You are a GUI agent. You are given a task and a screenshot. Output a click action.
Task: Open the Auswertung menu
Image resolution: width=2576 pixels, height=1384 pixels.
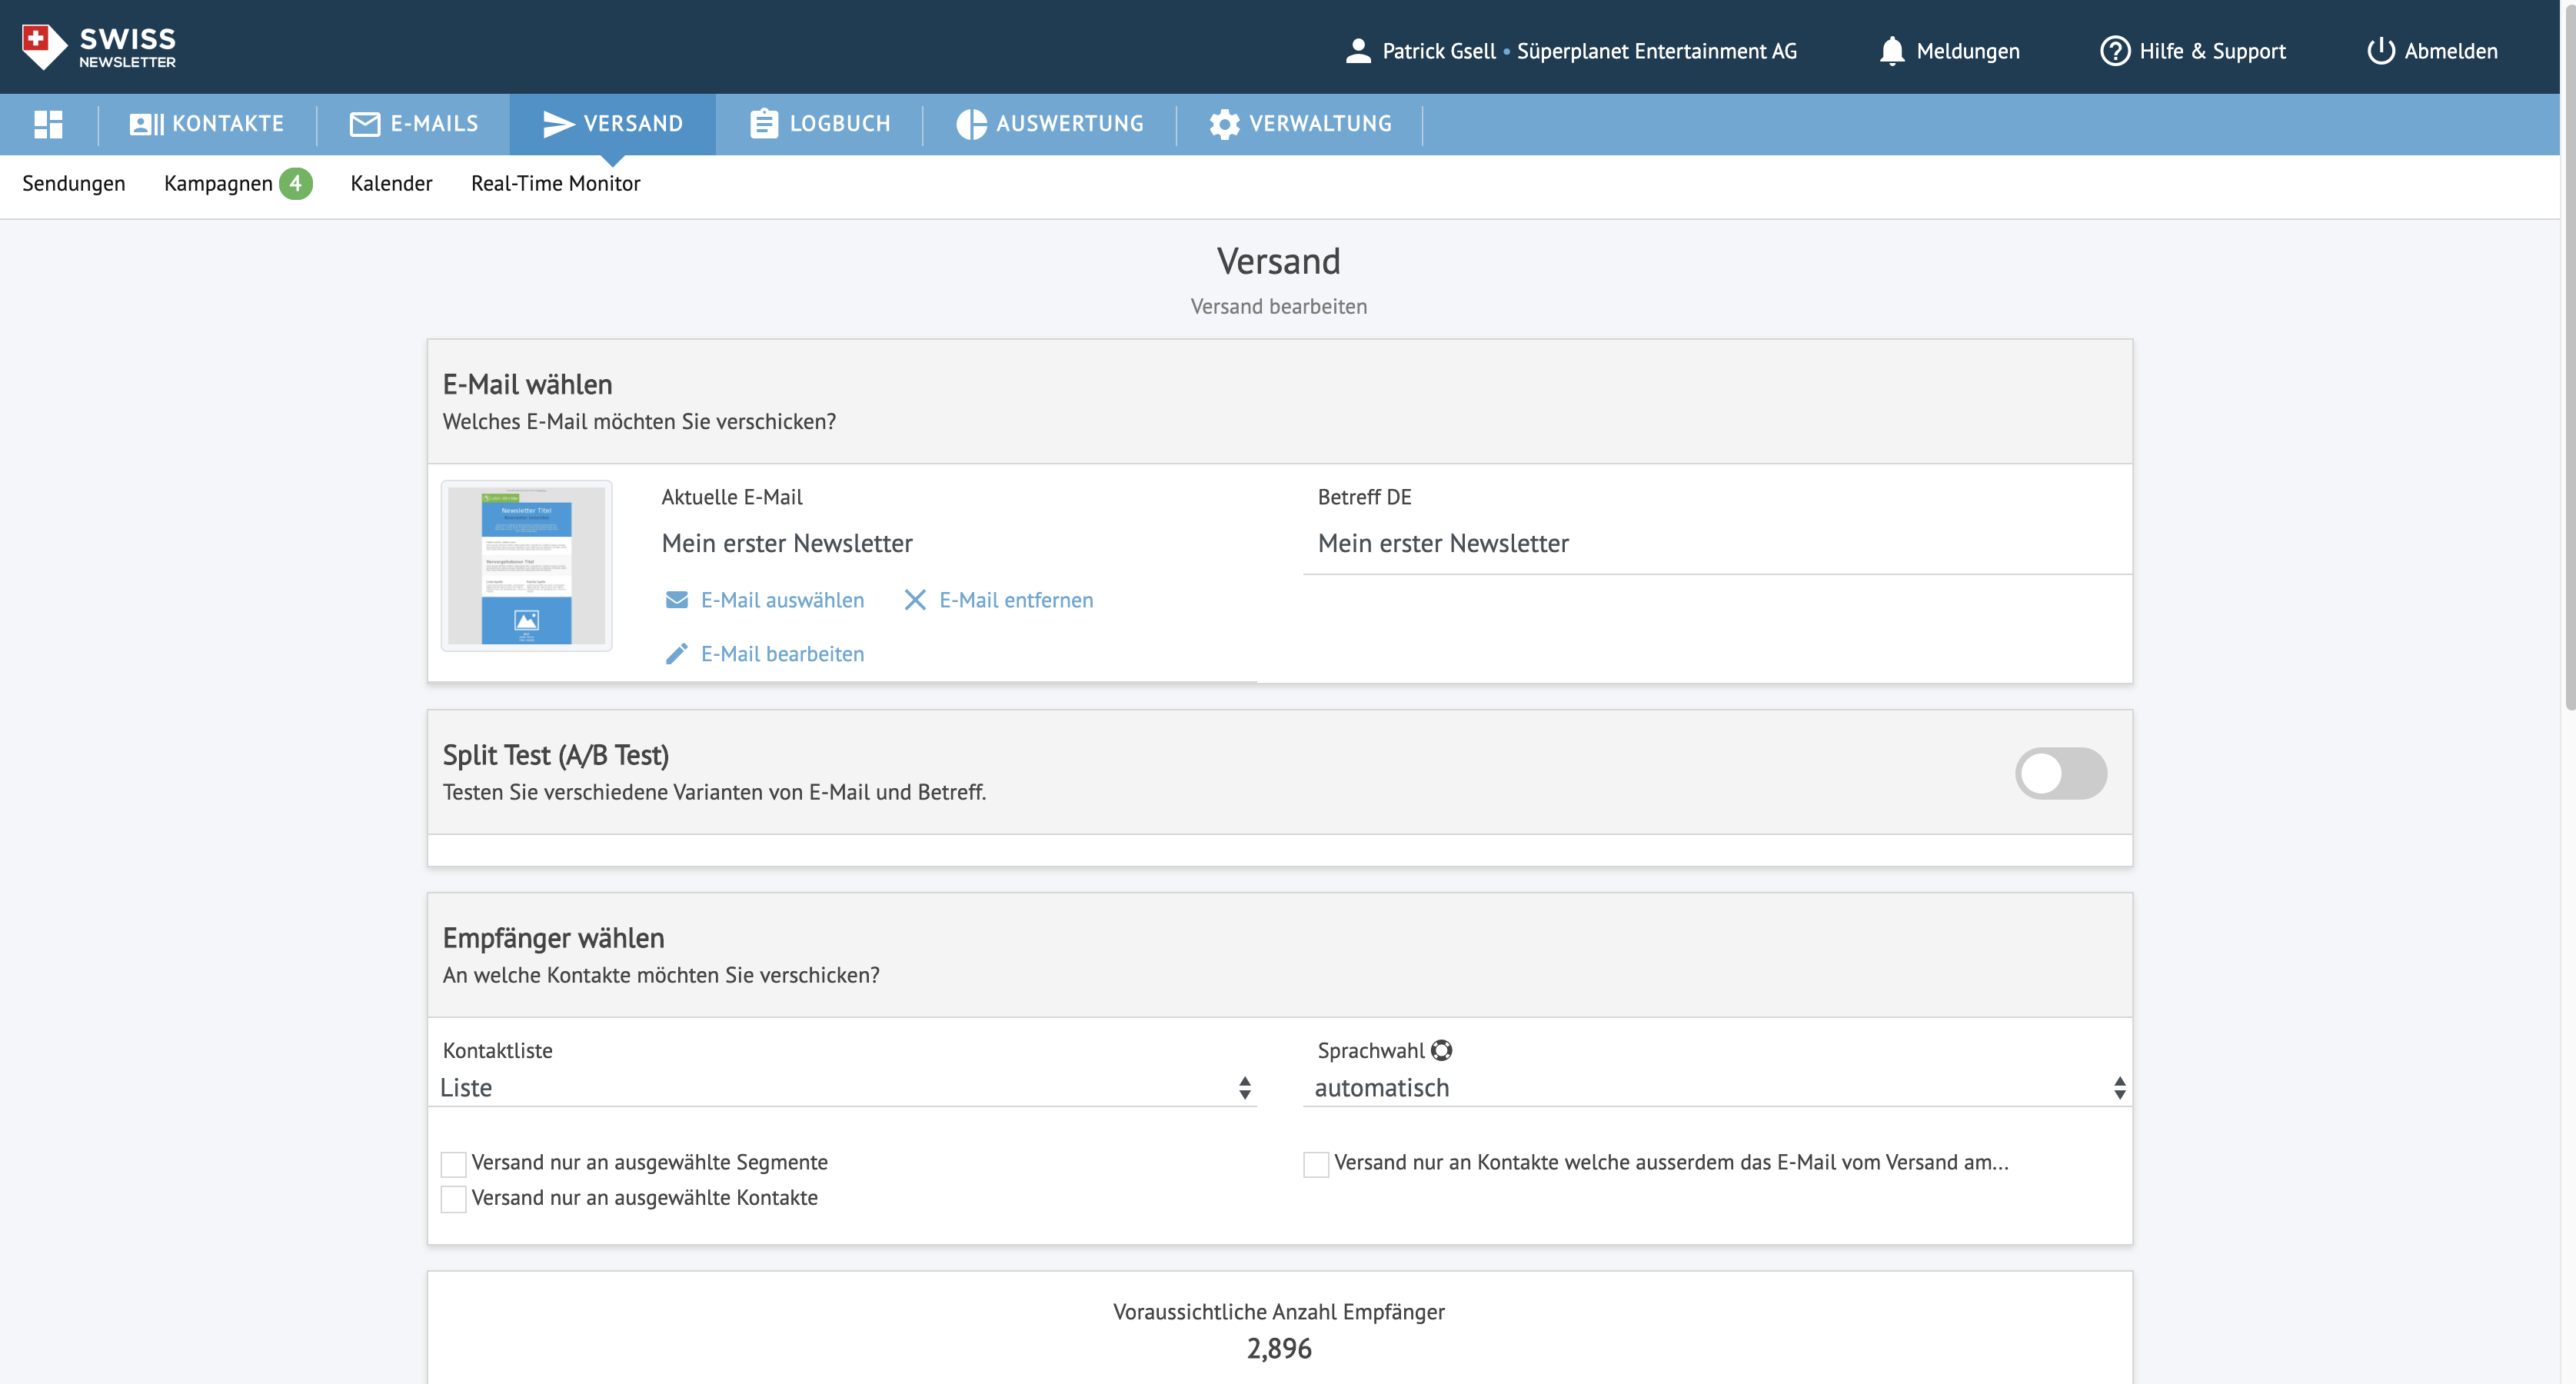1049,124
